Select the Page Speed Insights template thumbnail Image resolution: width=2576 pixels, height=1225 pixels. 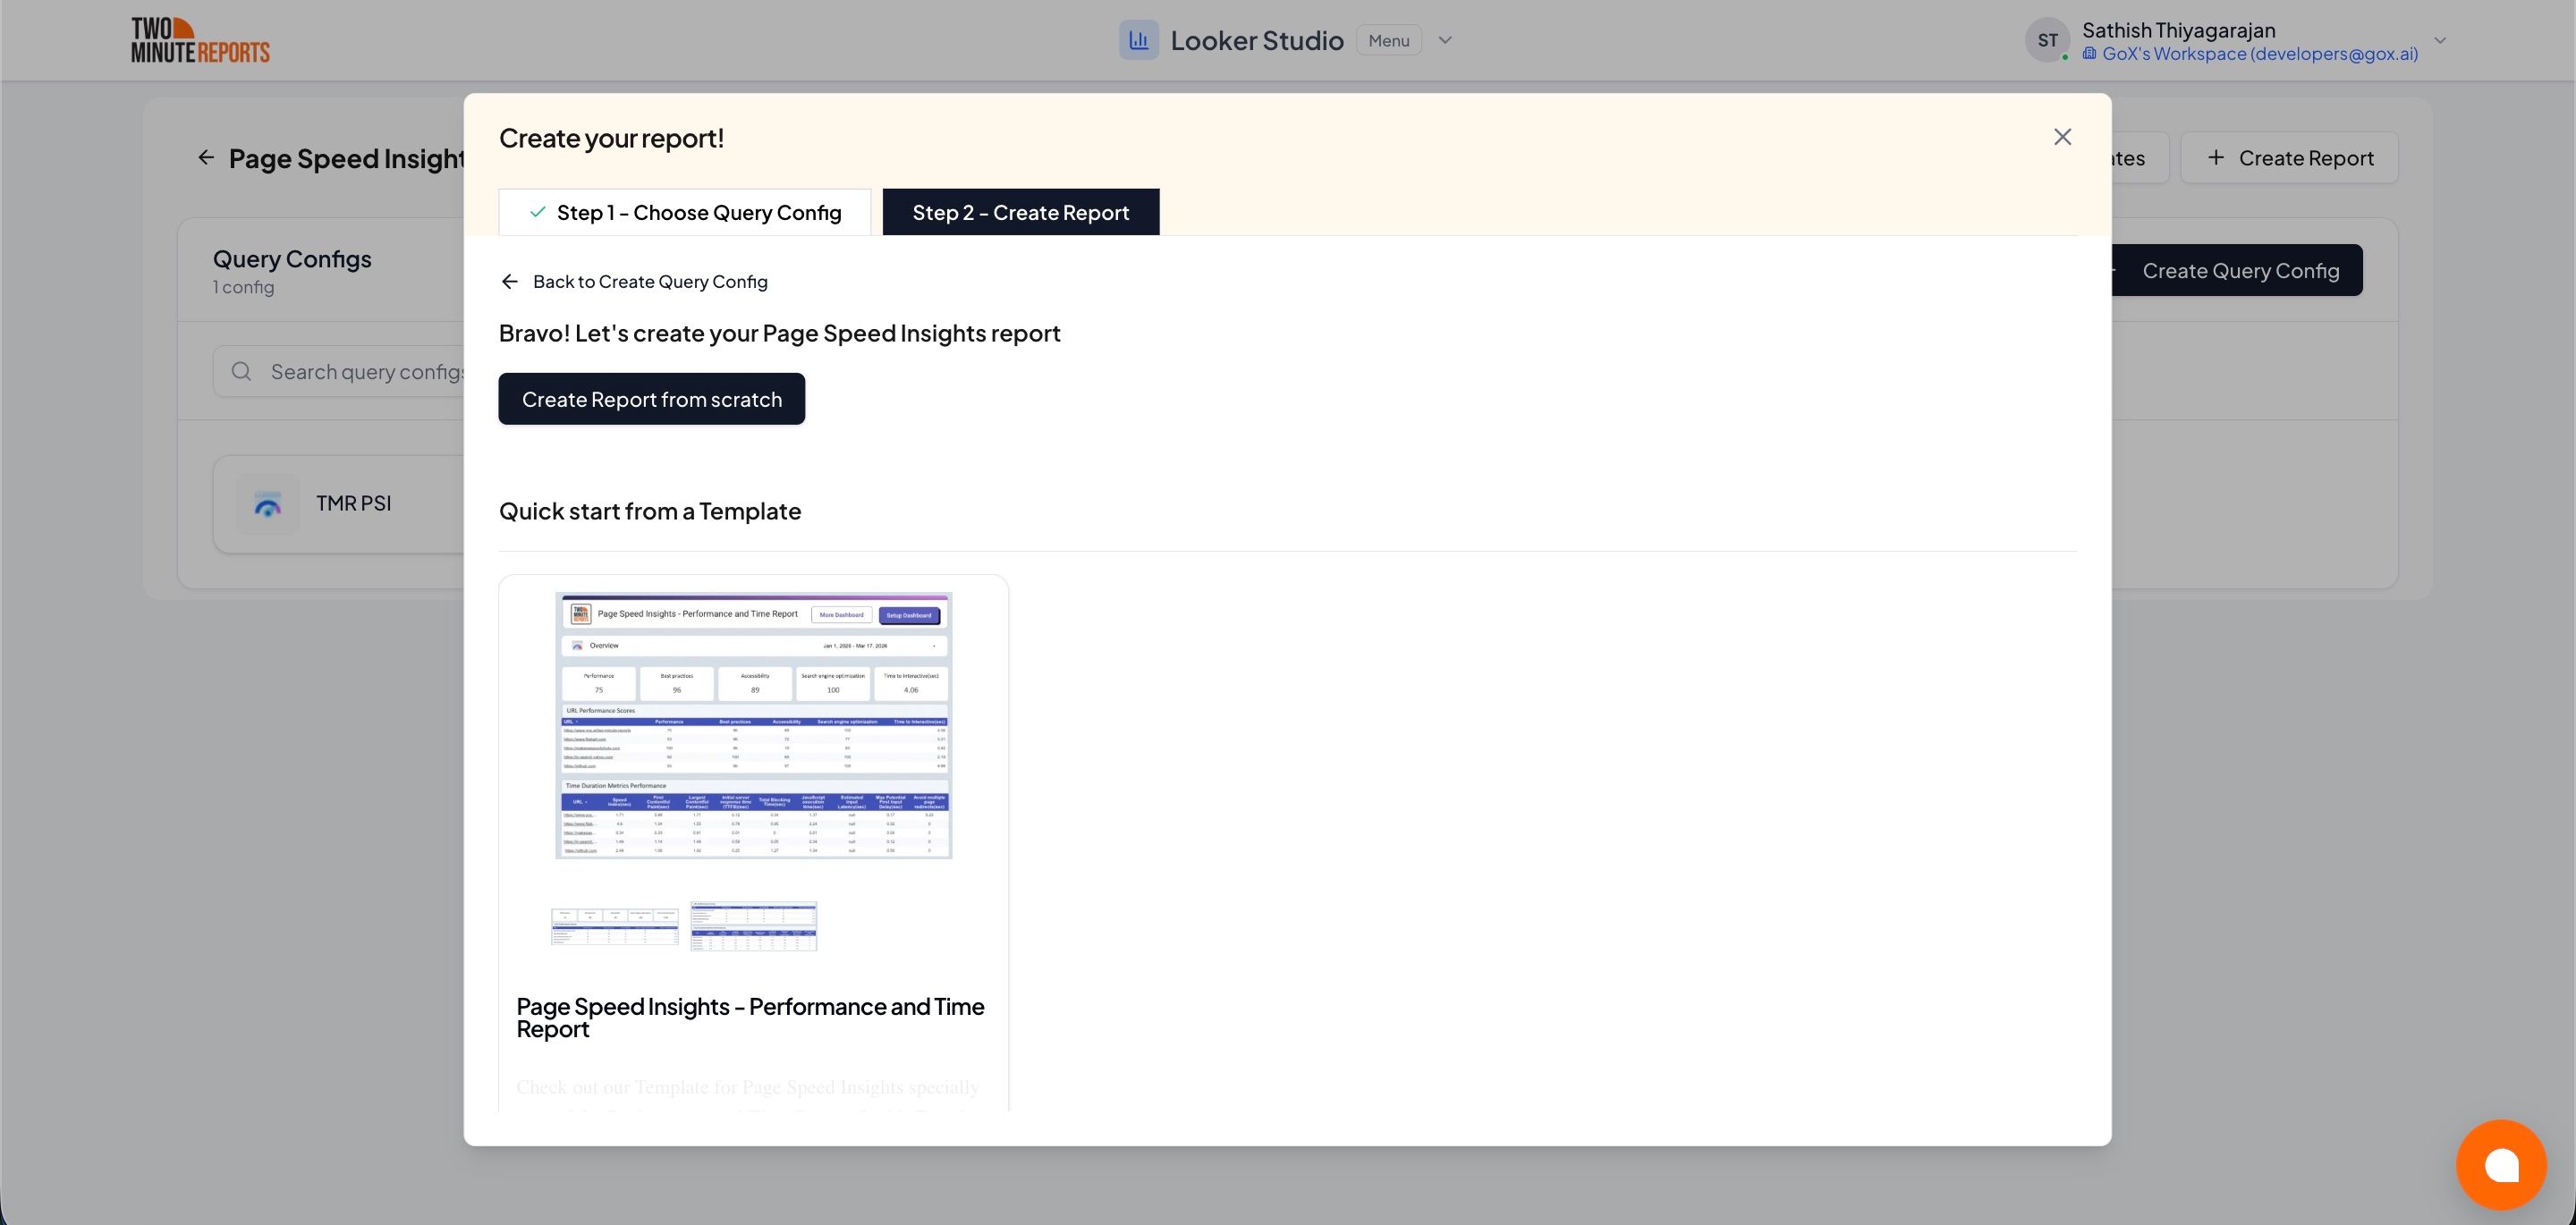[753, 725]
